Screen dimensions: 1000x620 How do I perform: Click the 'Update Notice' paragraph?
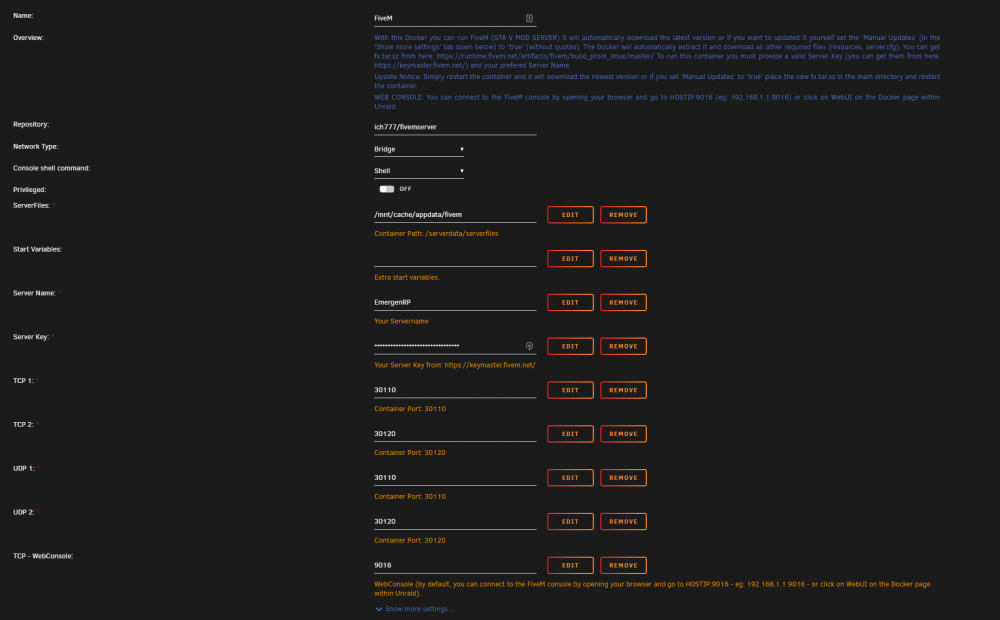(657, 81)
